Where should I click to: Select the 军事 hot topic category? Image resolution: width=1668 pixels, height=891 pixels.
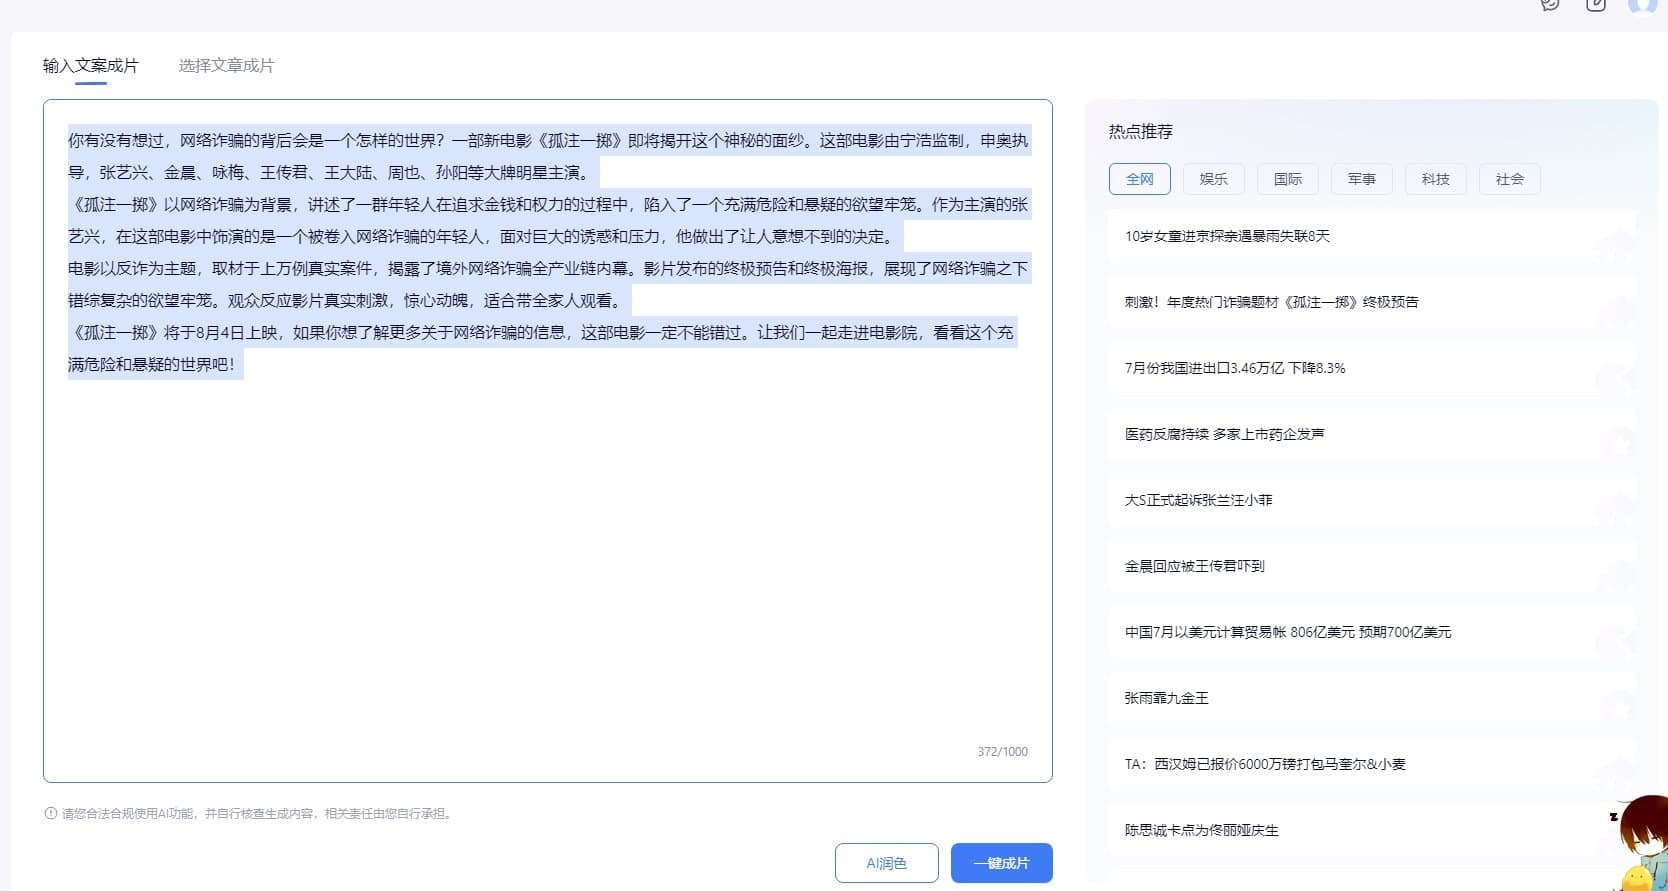tap(1362, 179)
